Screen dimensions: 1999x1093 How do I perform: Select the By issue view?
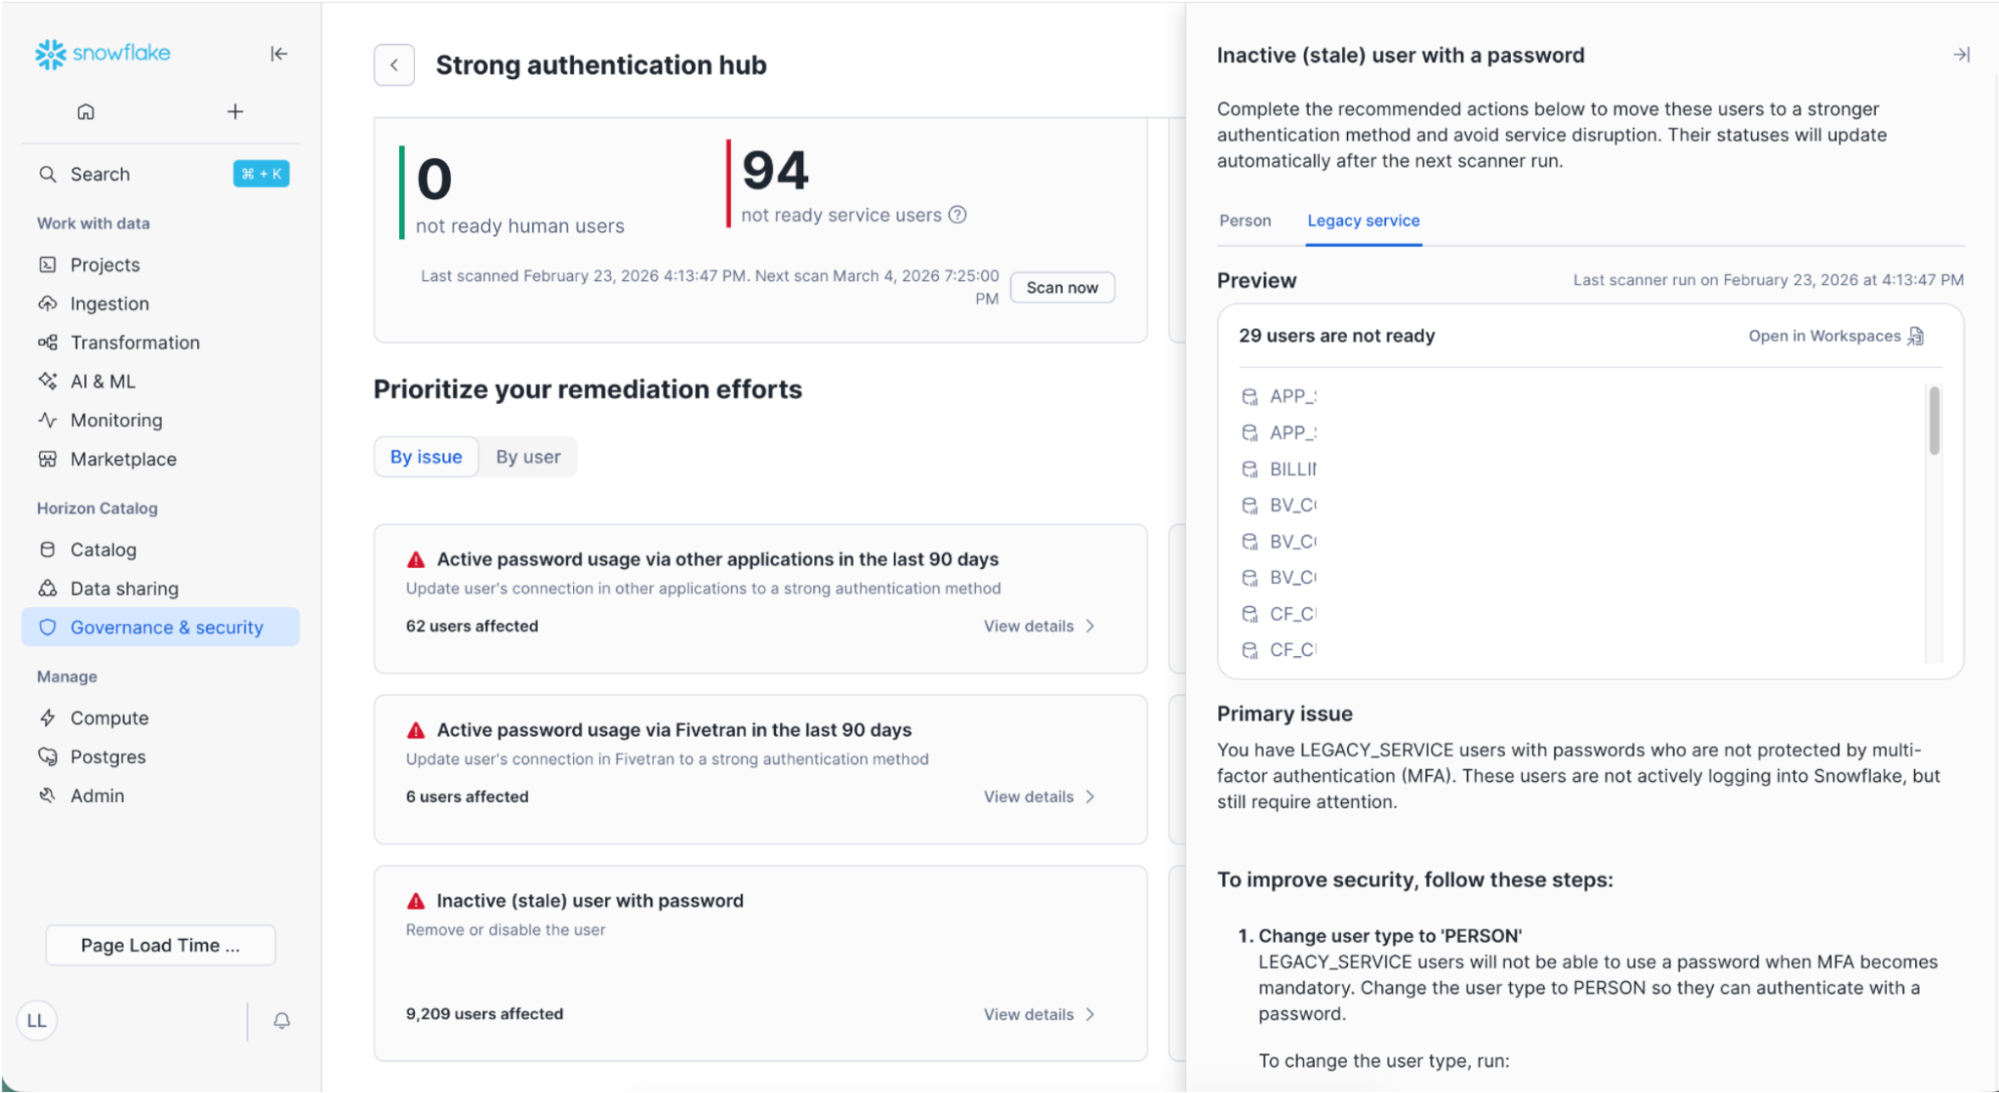425,456
